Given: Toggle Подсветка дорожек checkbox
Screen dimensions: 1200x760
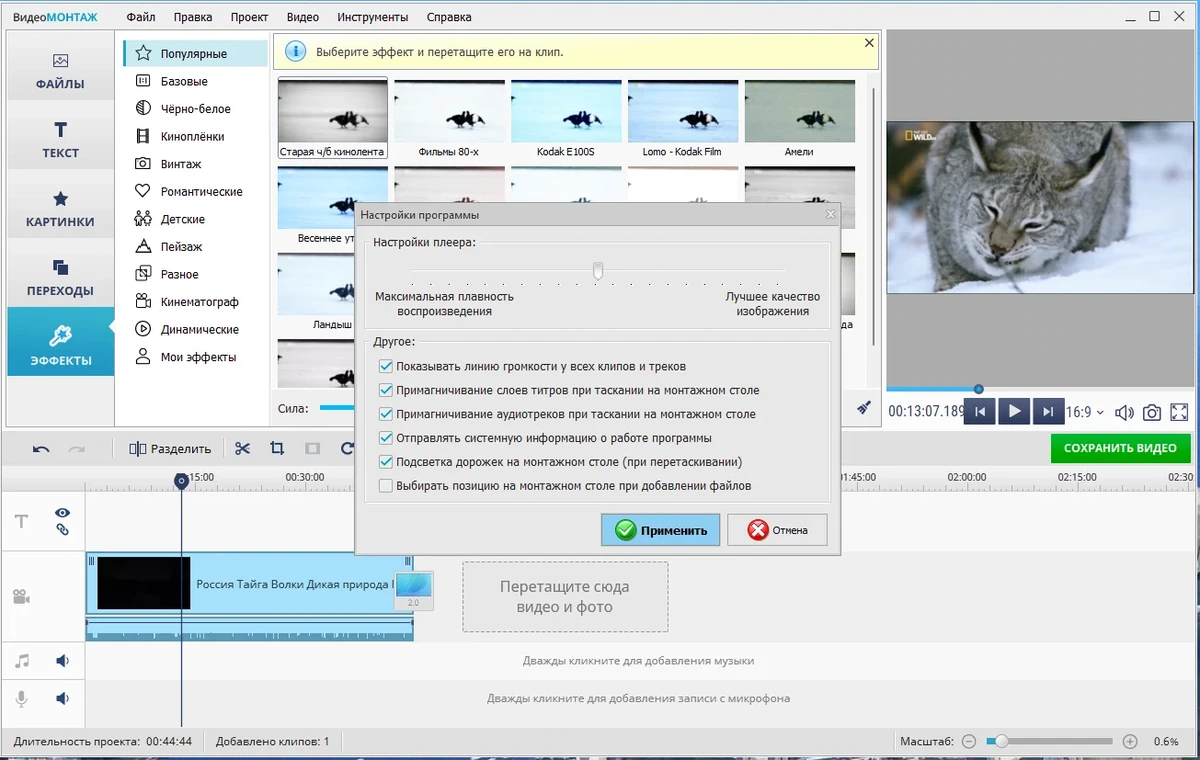Looking at the screenshot, I should click(386, 462).
